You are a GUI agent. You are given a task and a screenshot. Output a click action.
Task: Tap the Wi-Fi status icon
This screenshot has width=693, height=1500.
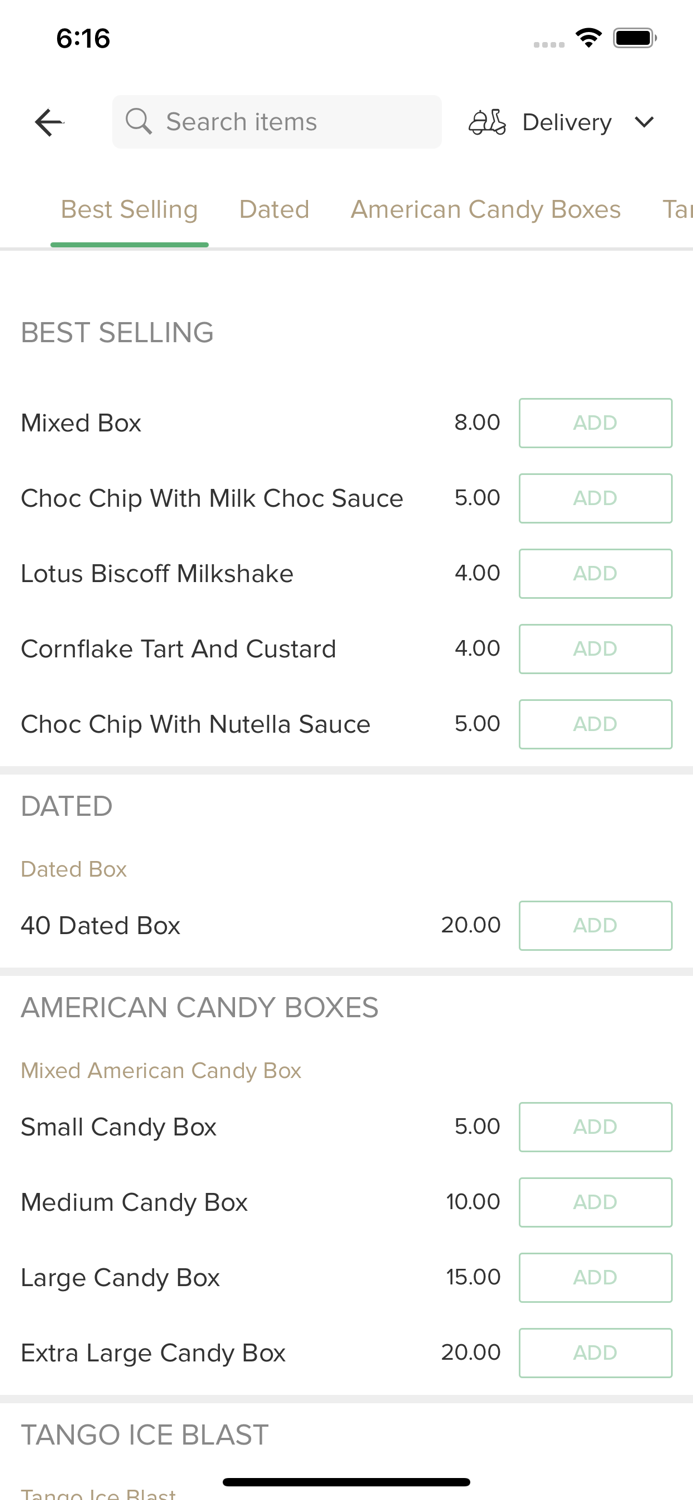(588, 38)
